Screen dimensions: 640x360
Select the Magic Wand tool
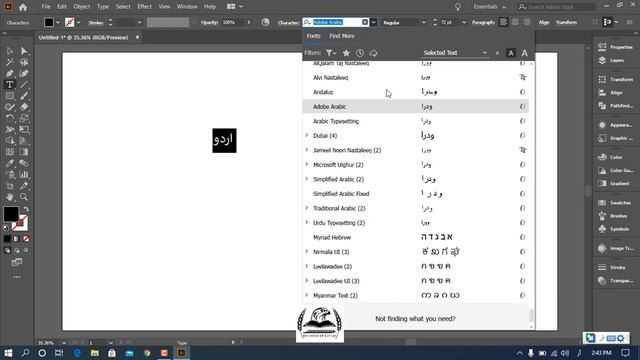pyautogui.click(x=9, y=62)
